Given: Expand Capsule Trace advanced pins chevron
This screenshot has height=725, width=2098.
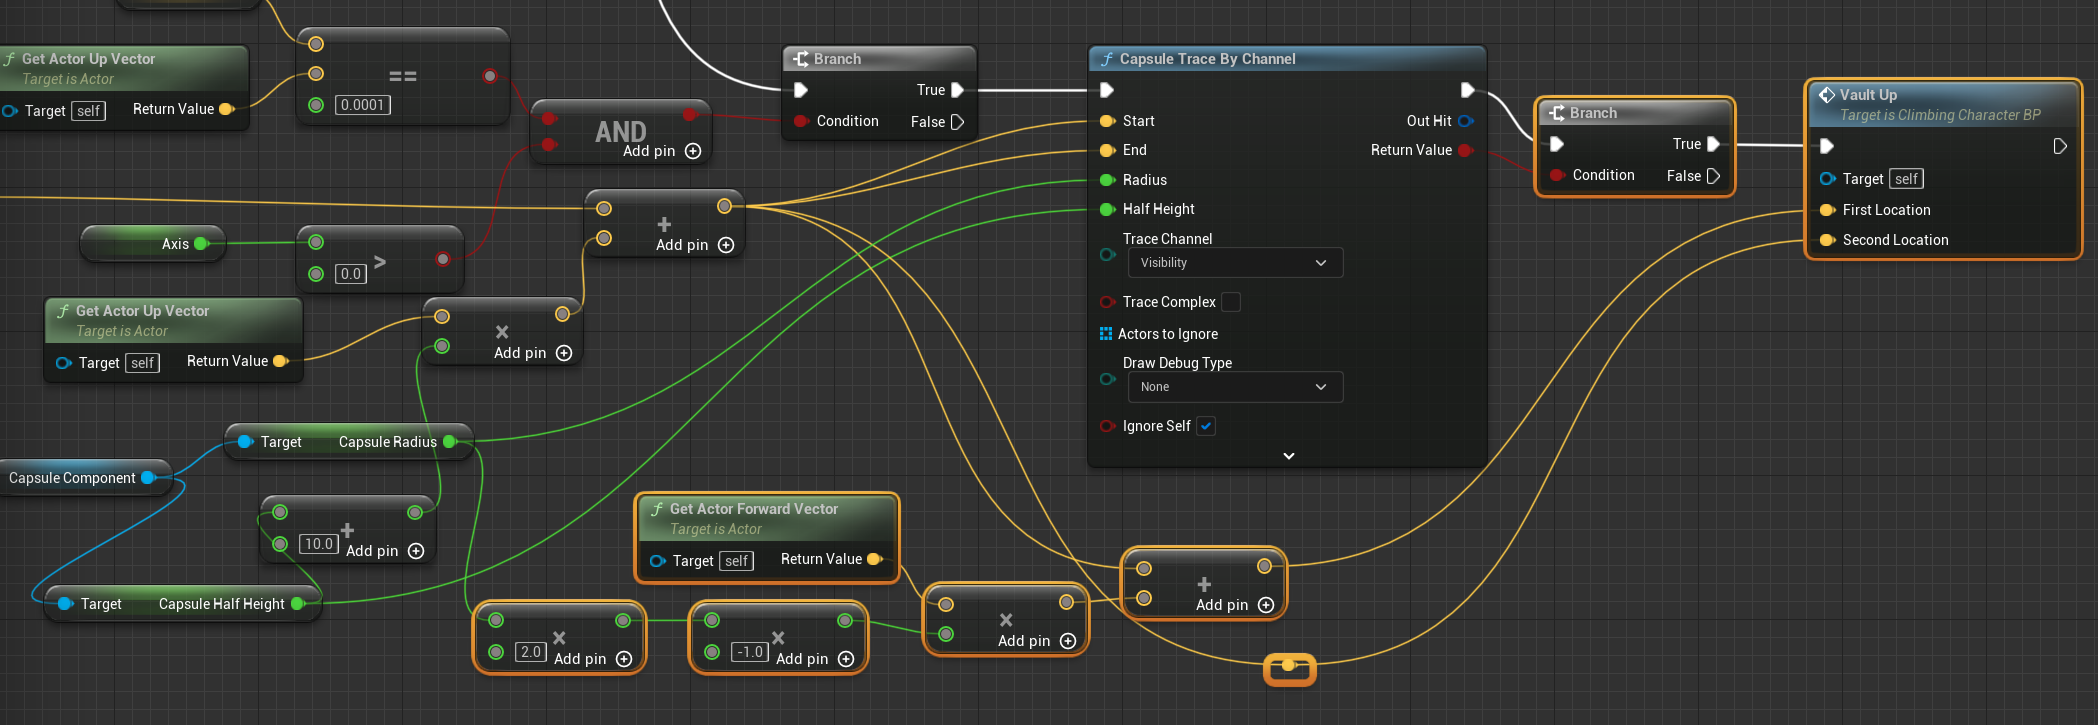Looking at the screenshot, I should point(1288,456).
